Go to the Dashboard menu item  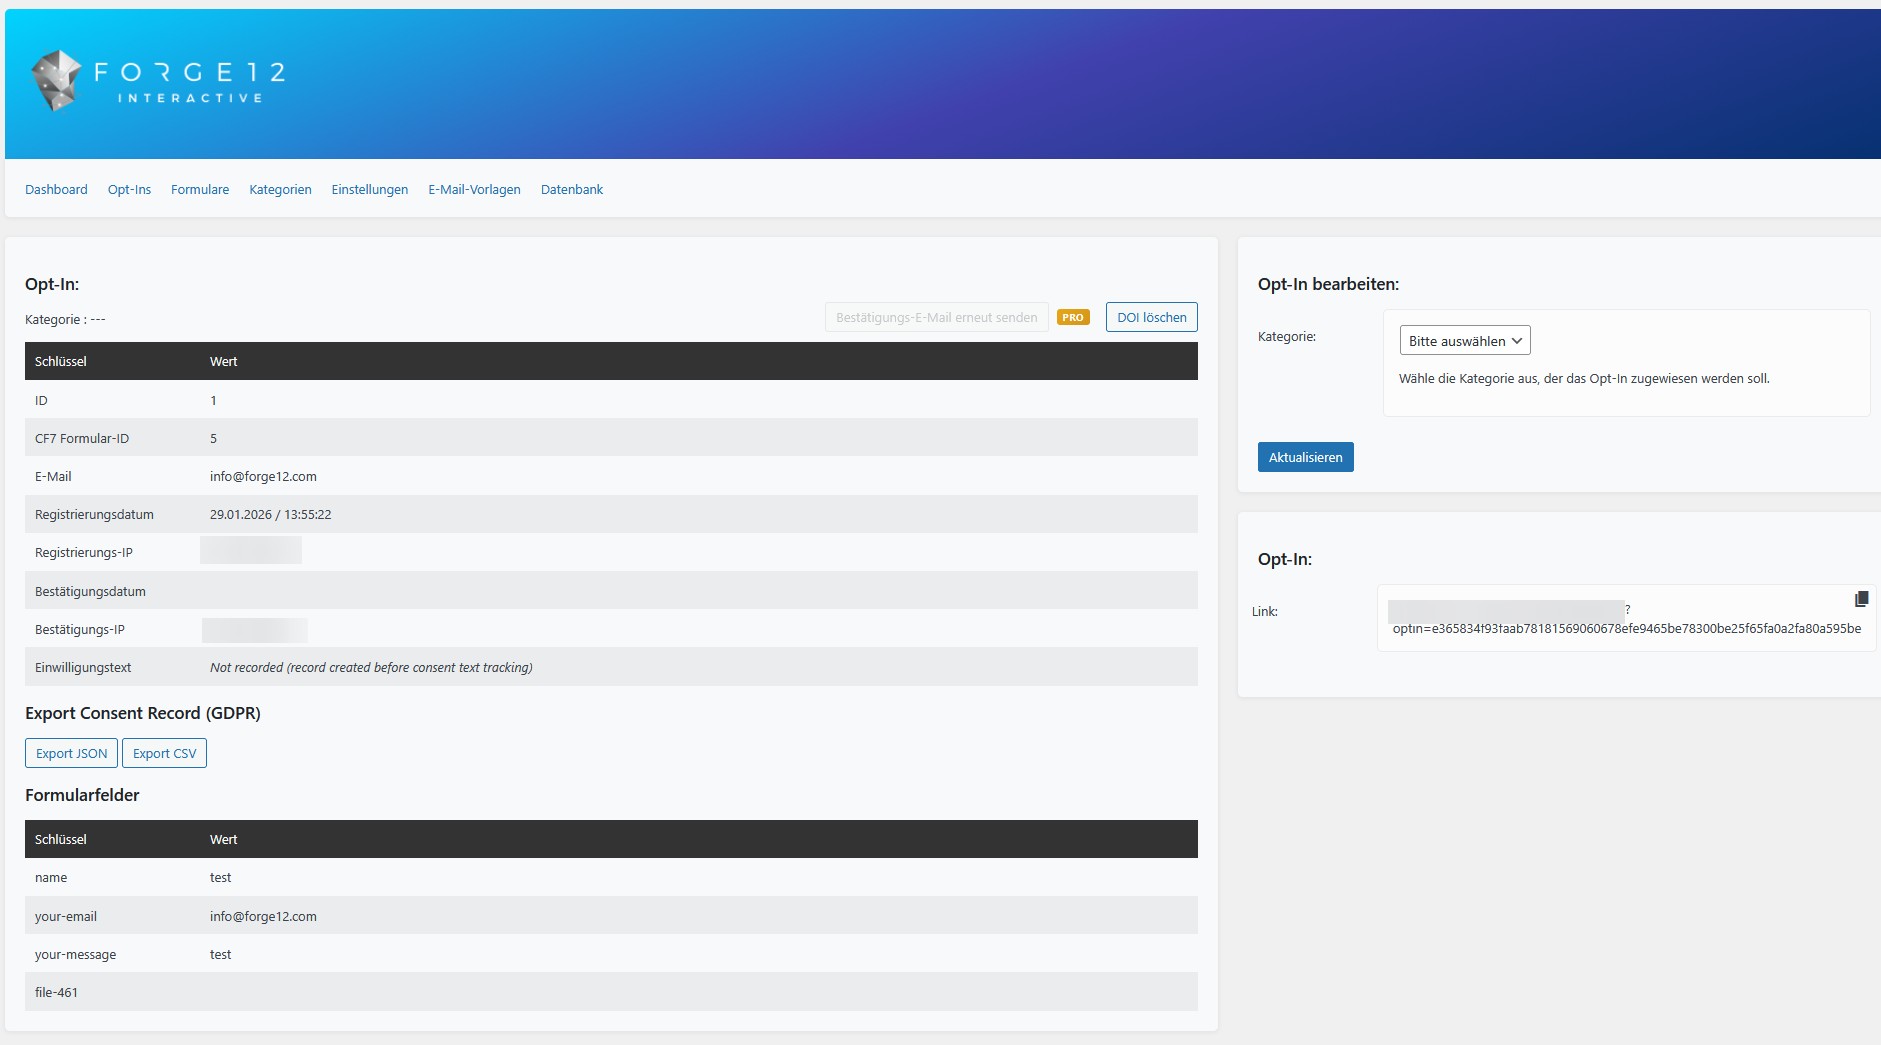tap(56, 189)
